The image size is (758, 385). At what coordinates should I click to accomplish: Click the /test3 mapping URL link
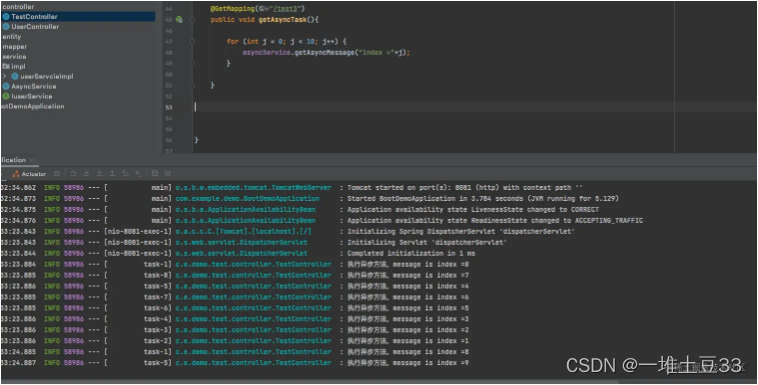(287, 9)
